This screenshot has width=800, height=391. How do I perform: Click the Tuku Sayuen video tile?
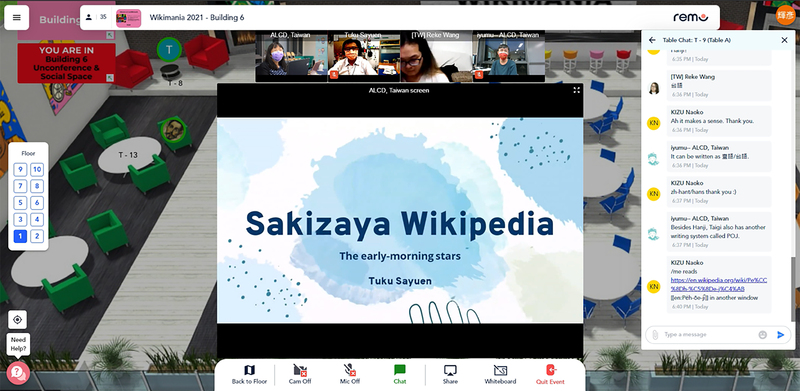[363, 56]
